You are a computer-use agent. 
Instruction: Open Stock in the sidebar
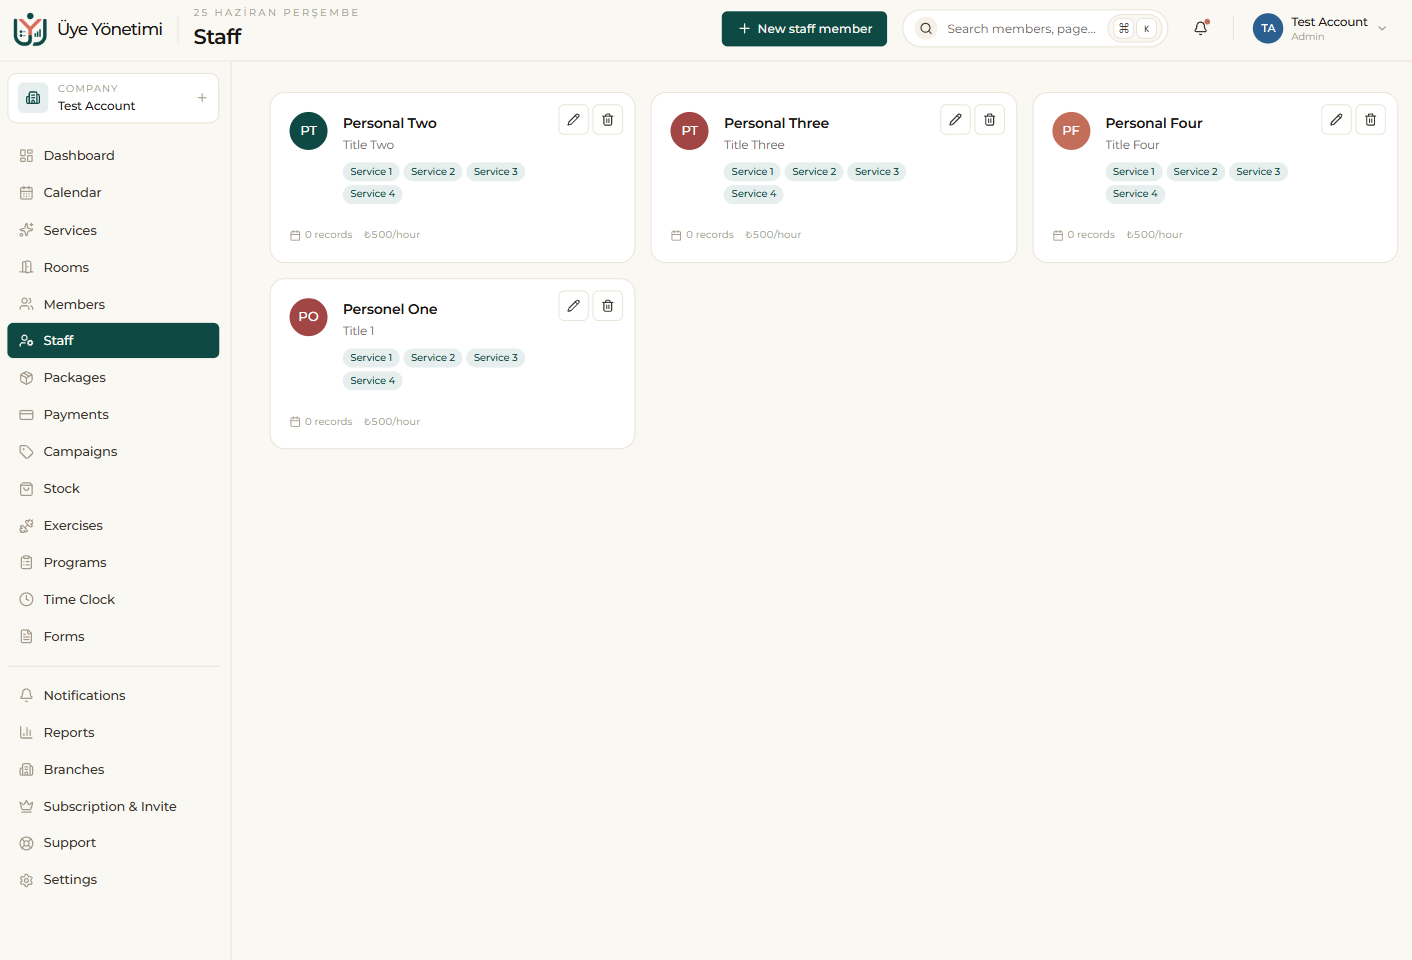(113, 489)
